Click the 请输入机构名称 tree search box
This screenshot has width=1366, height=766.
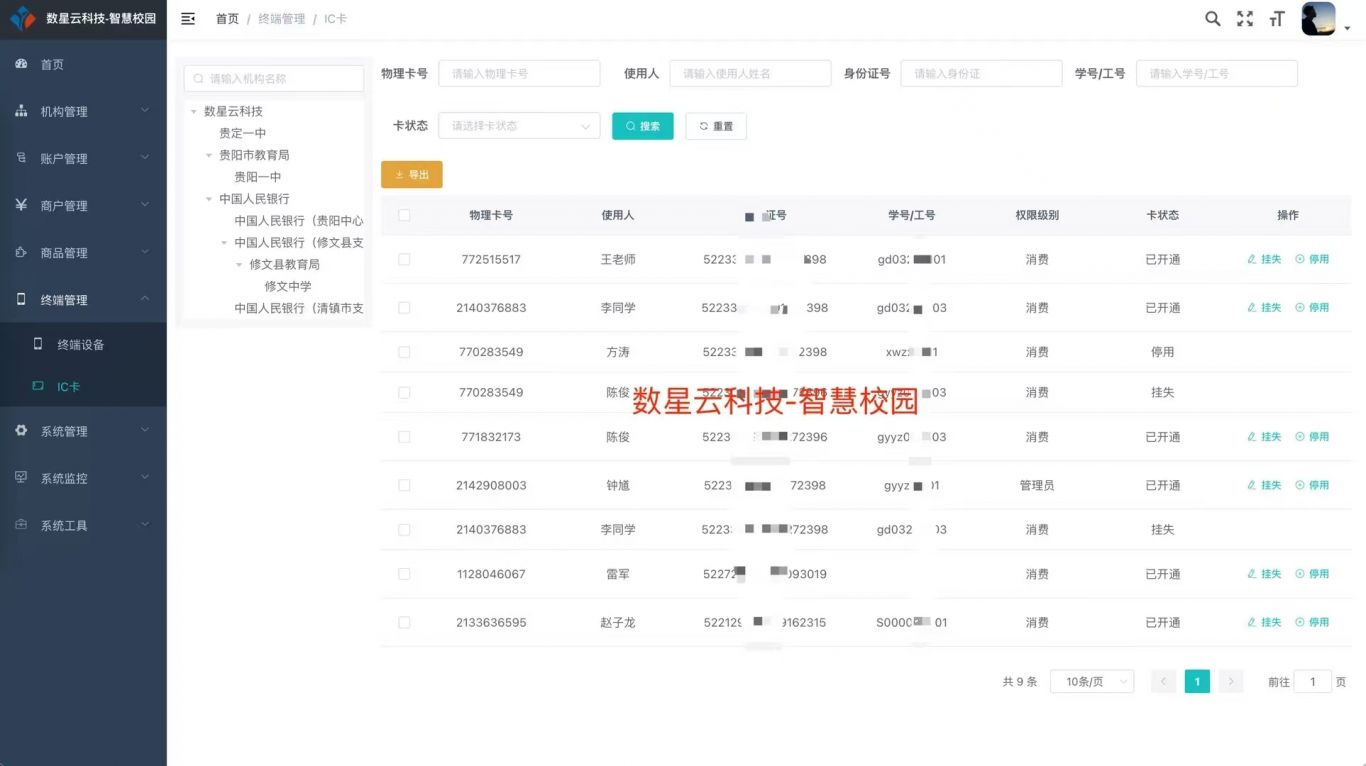(274, 78)
